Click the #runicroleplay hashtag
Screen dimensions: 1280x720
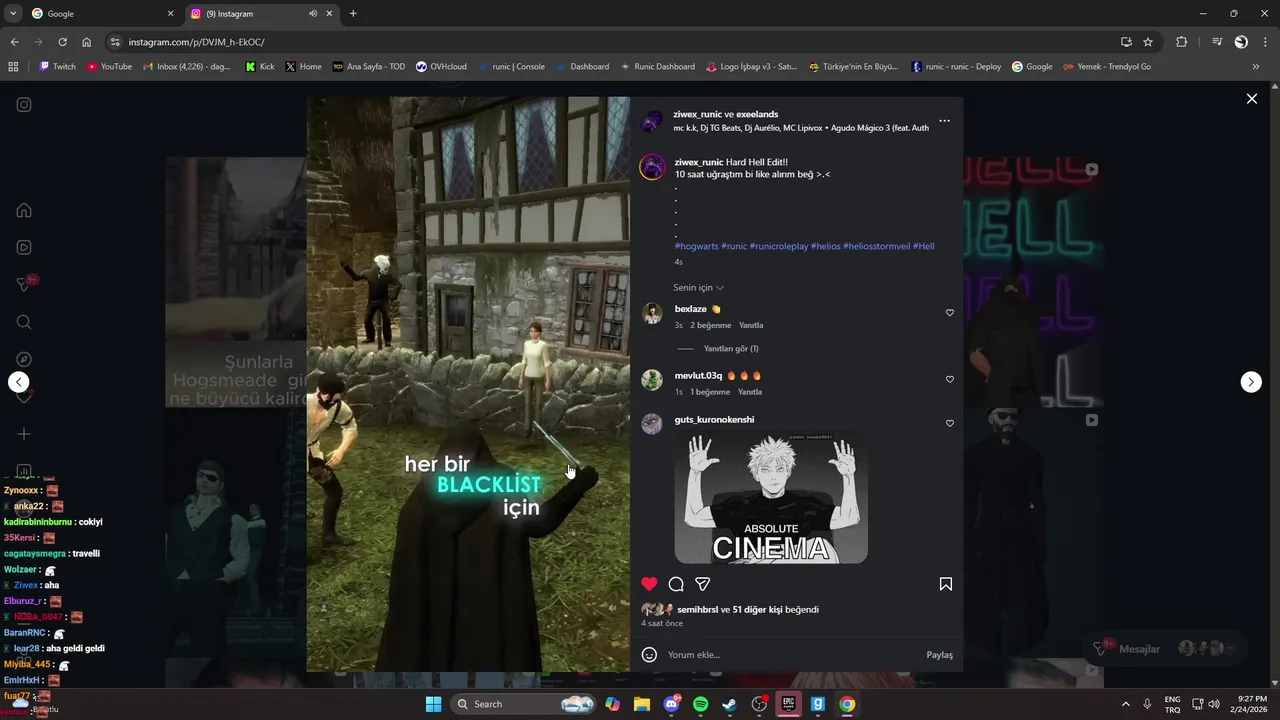click(779, 246)
